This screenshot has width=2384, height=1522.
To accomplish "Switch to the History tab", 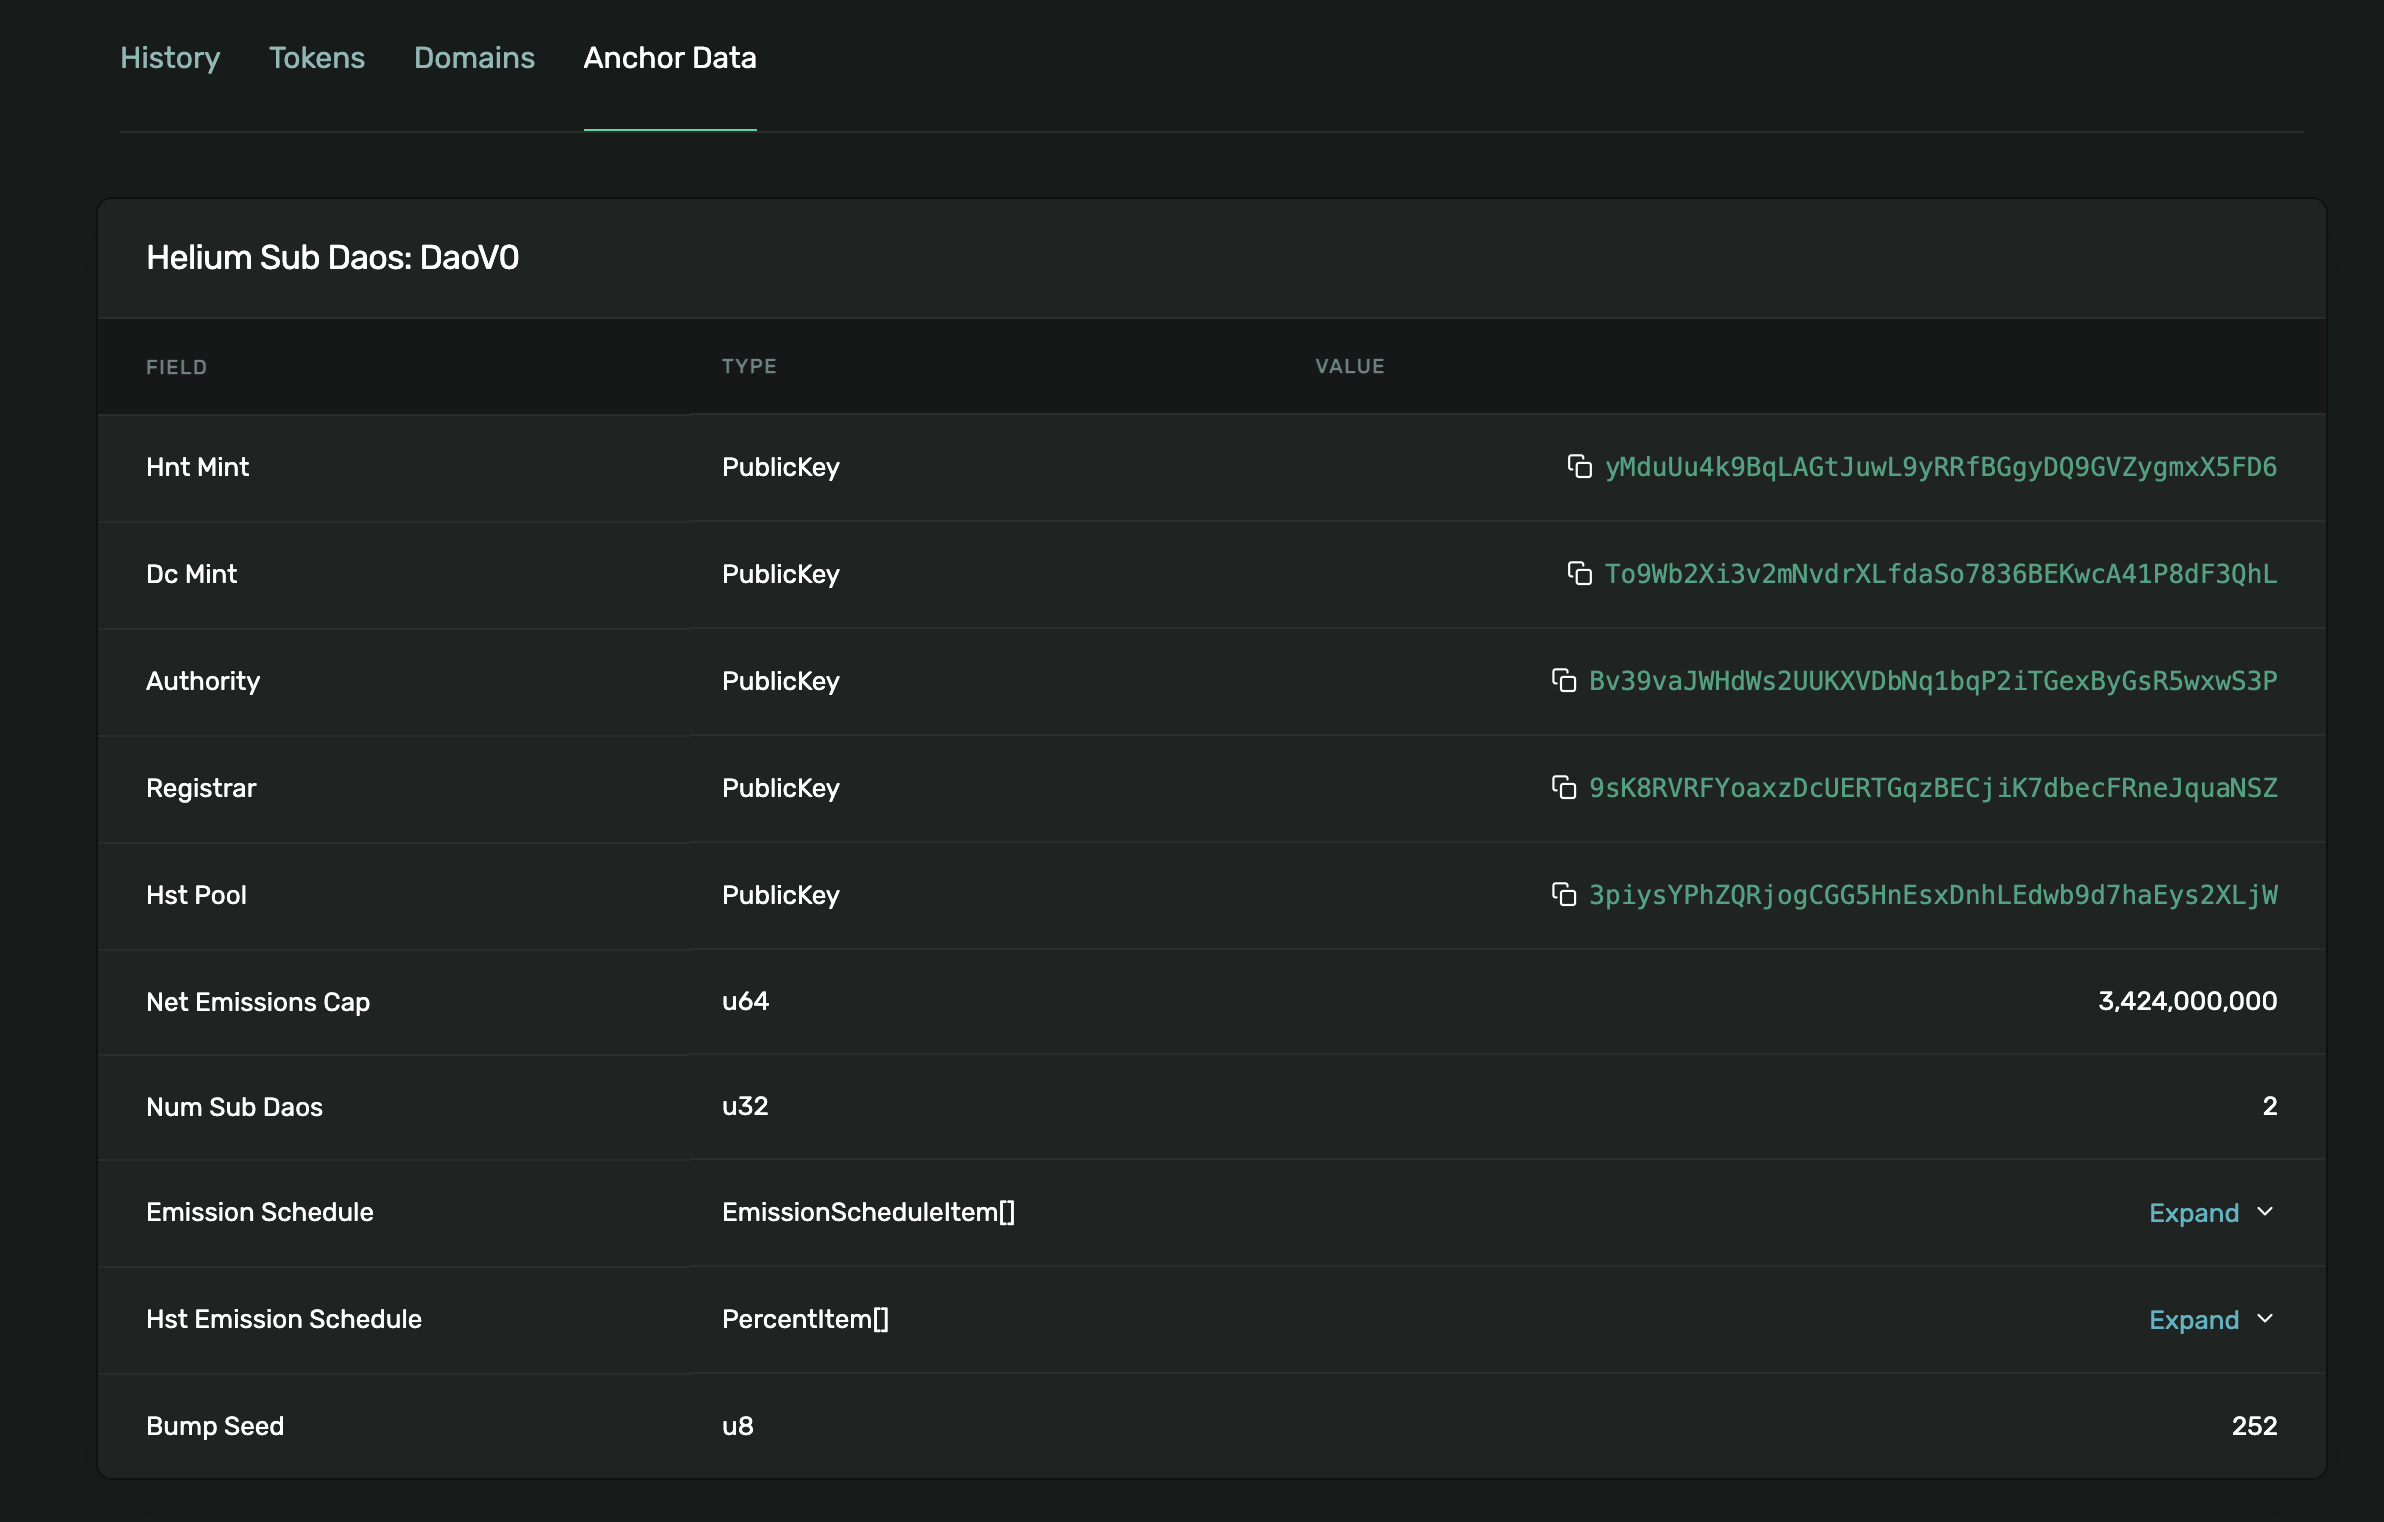I will click(170, 58).
